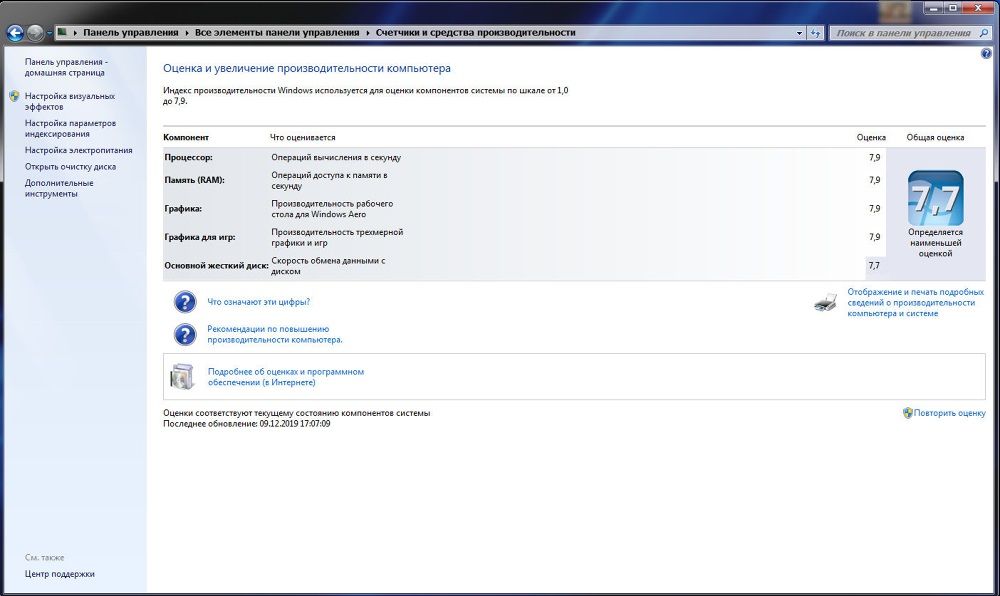This screenshot has width=1000, height=596.
Task: Open 'Отображение и печать подробных сведений' link
Action: 915,302
